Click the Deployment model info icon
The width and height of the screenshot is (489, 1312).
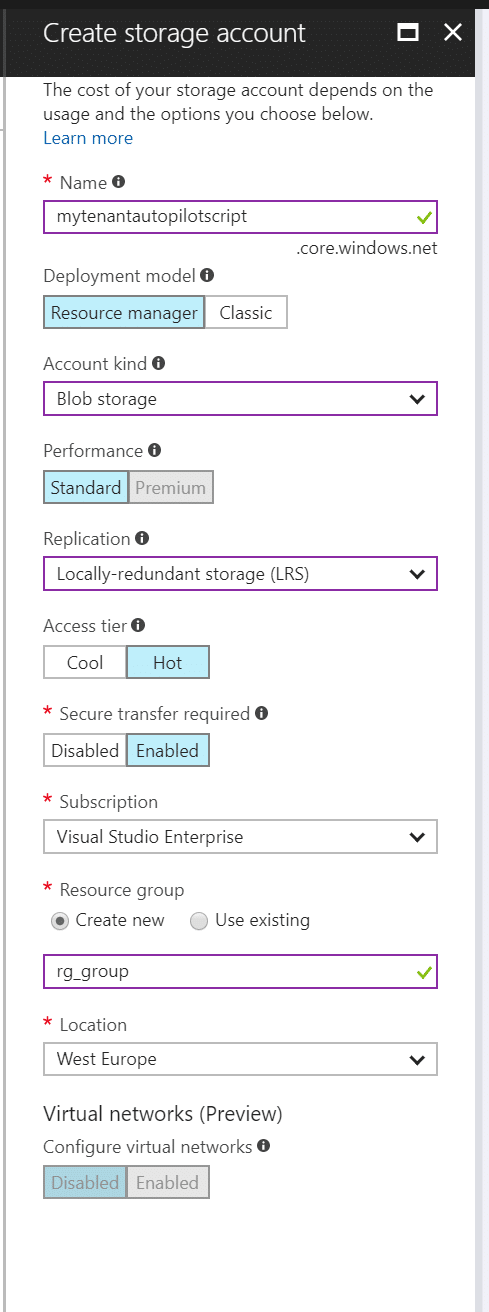point(207,274)
